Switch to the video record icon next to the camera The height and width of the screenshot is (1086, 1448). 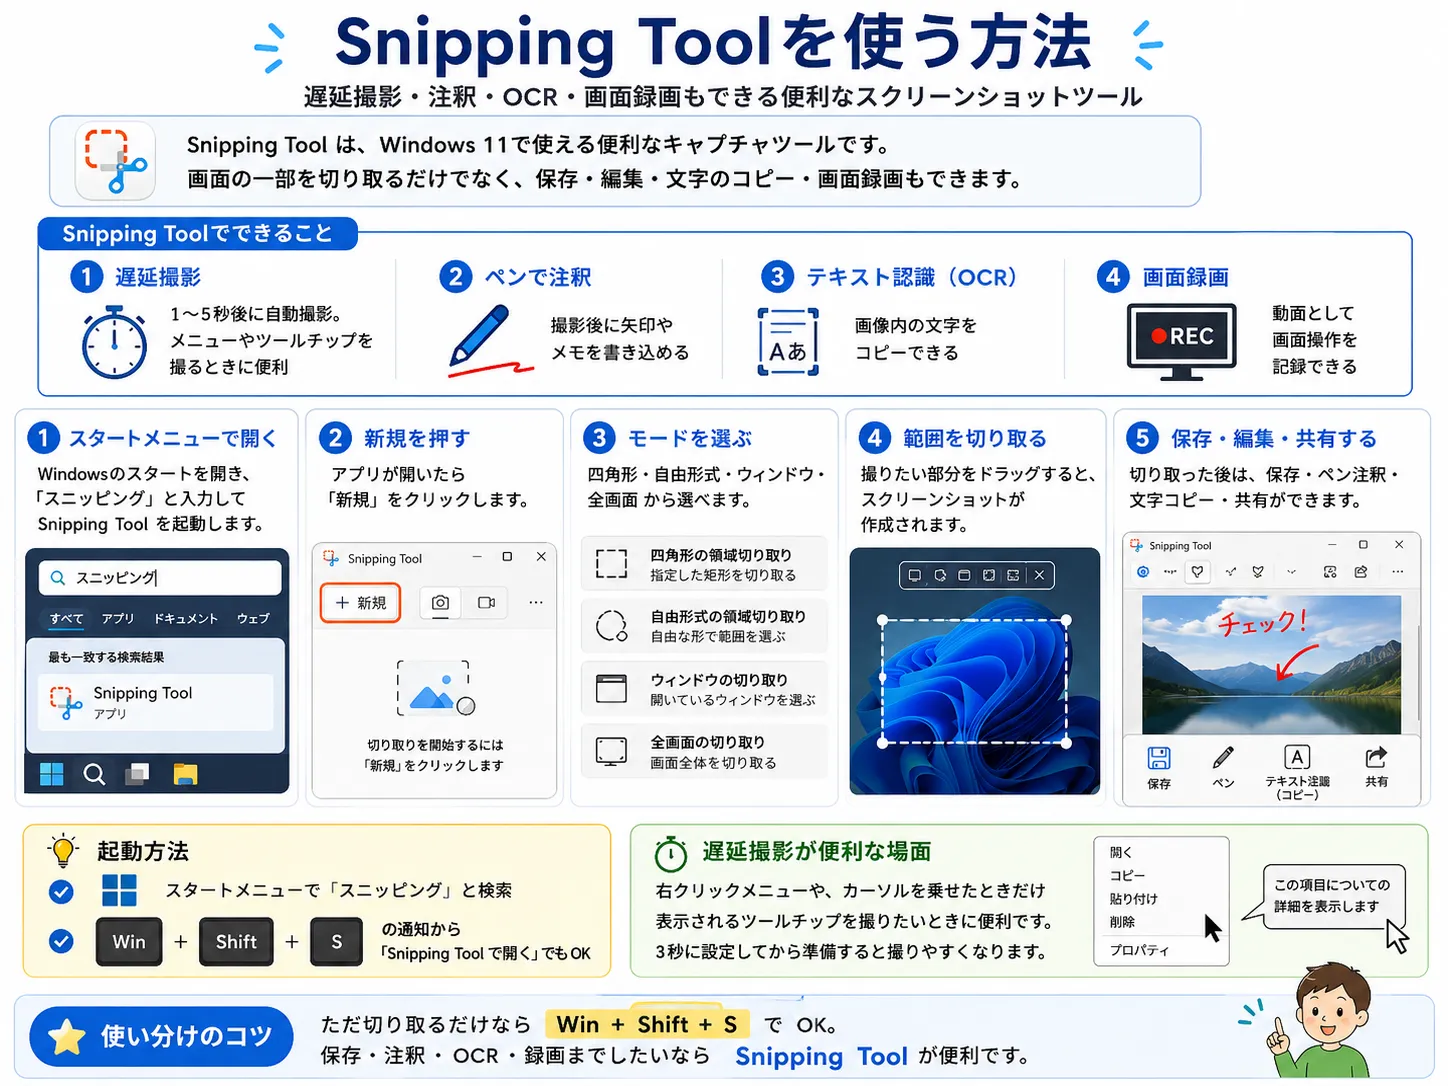tap(487, 603)
